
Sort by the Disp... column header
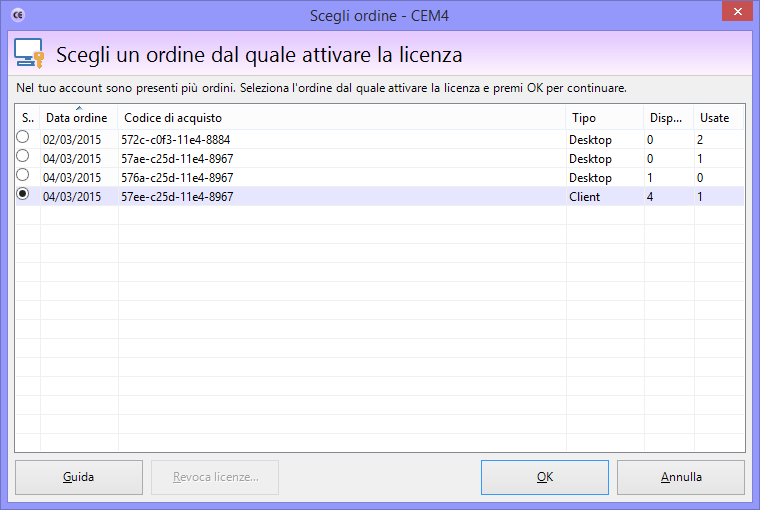click(x=669, y=118)
